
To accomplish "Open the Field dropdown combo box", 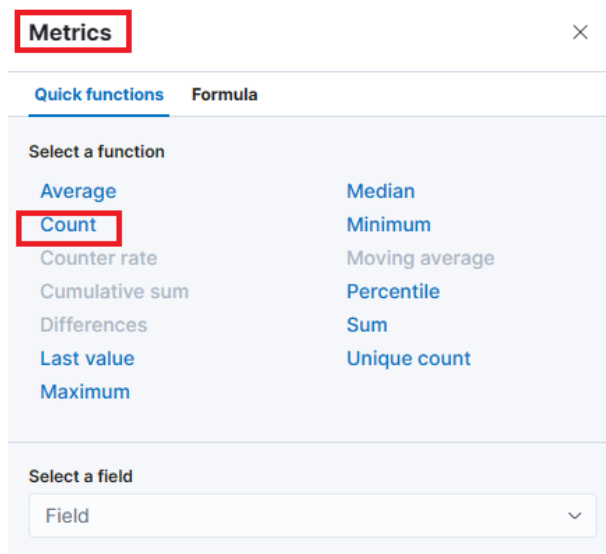I will pyautogui.click(x=300, y=516).
